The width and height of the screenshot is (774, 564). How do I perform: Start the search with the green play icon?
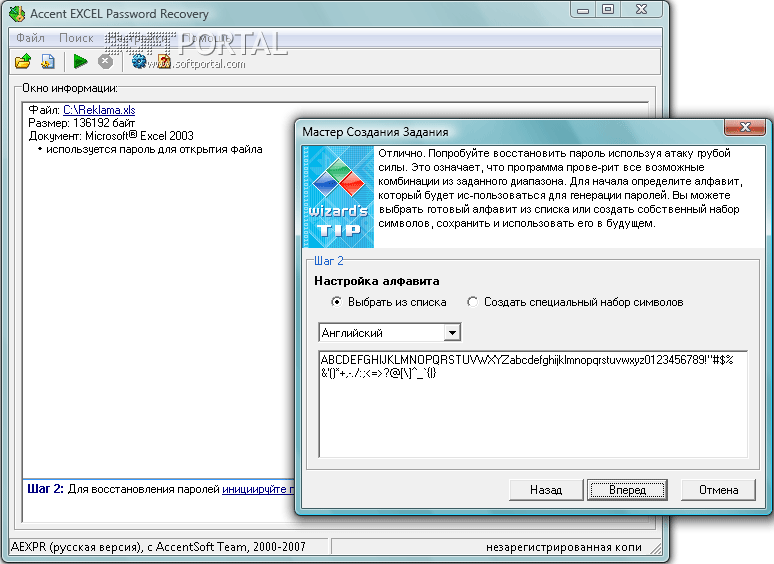click(79, 61)
